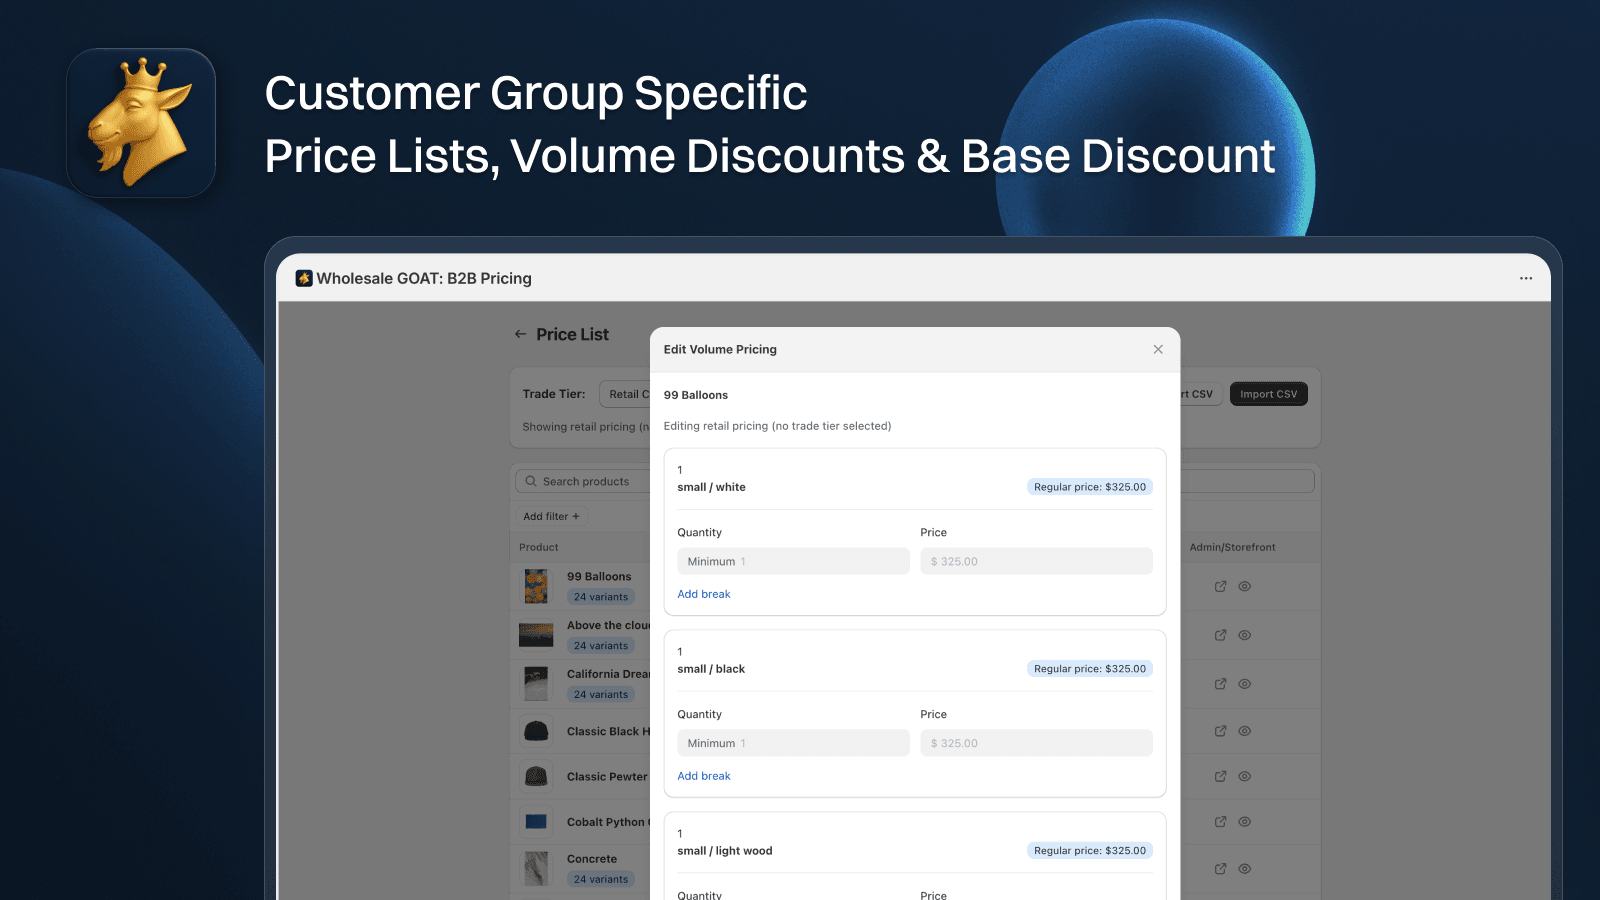This screenshot has width=1600, height=900.
Task: Open Concrete row external link icon
Action: coord(1220,869)
